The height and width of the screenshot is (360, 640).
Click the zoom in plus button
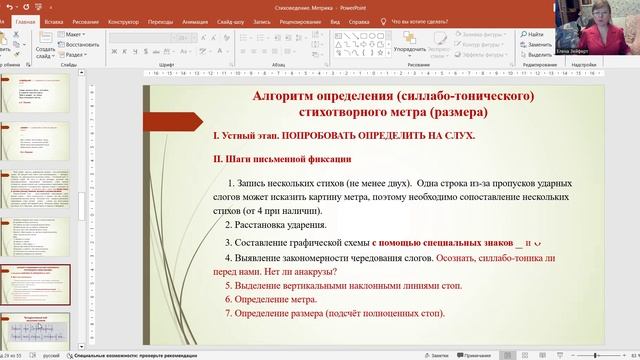coord(624,356)
